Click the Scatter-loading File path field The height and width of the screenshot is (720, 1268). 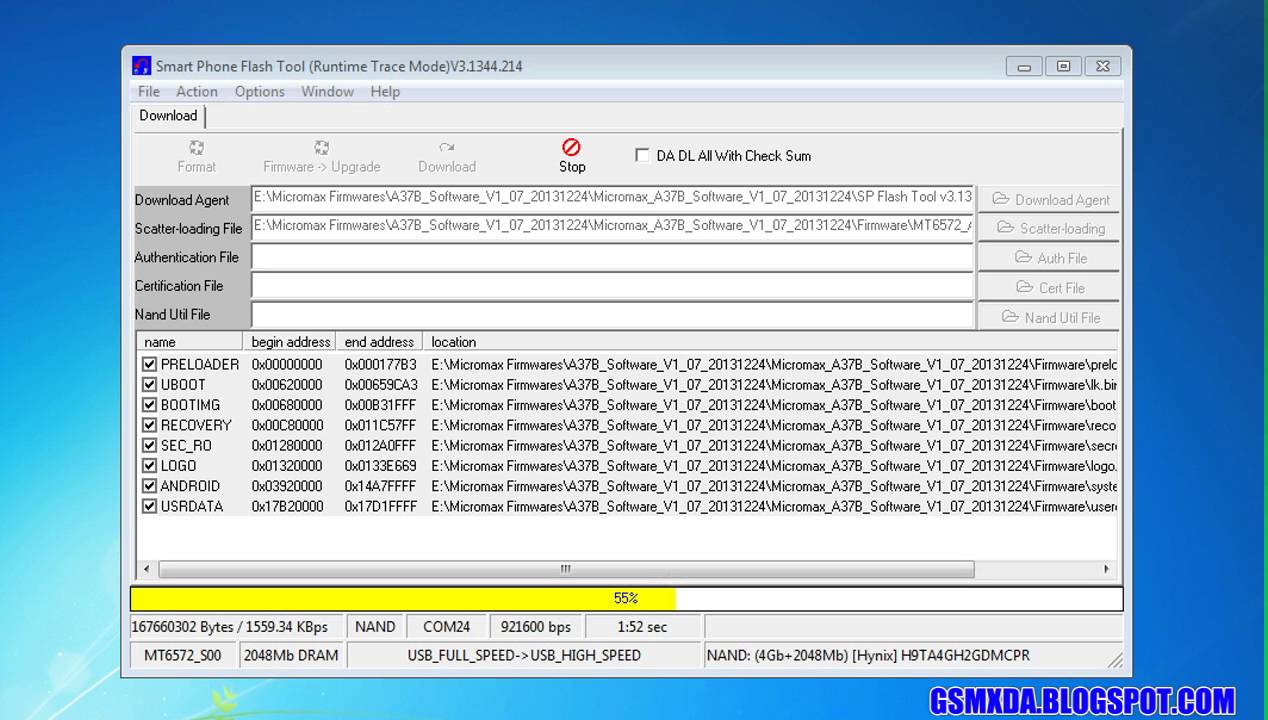(x=612, y=227)
